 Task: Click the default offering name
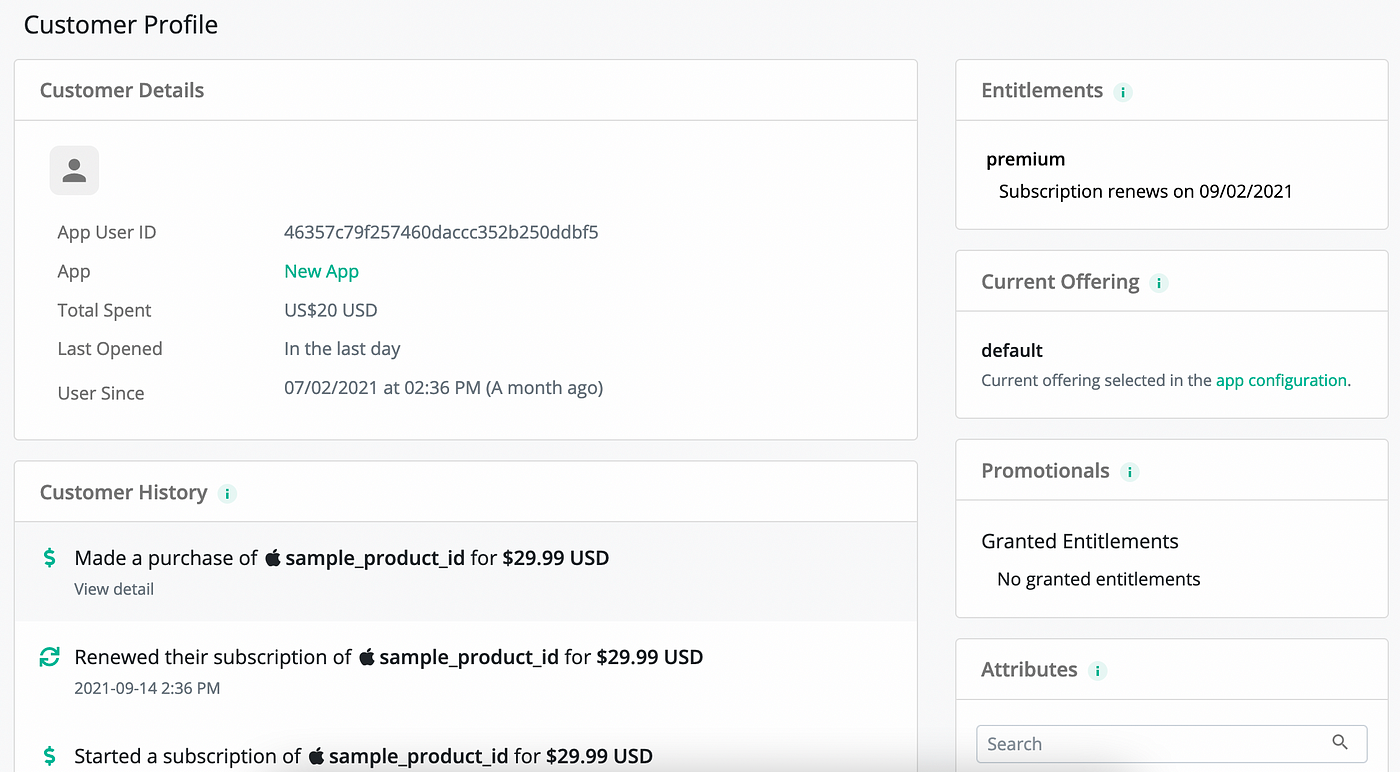1012,350
